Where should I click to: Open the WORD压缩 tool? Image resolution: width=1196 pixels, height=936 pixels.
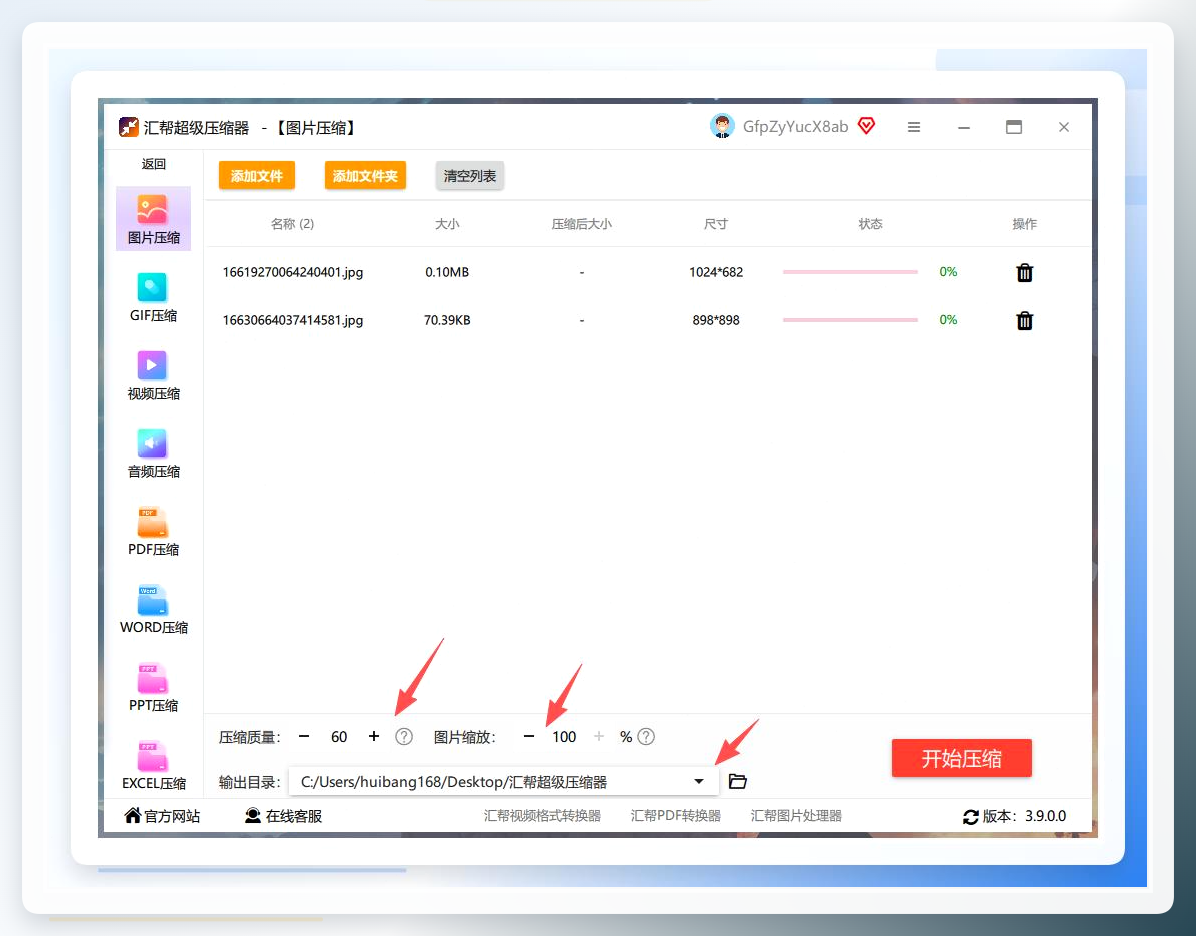[153, 610]
